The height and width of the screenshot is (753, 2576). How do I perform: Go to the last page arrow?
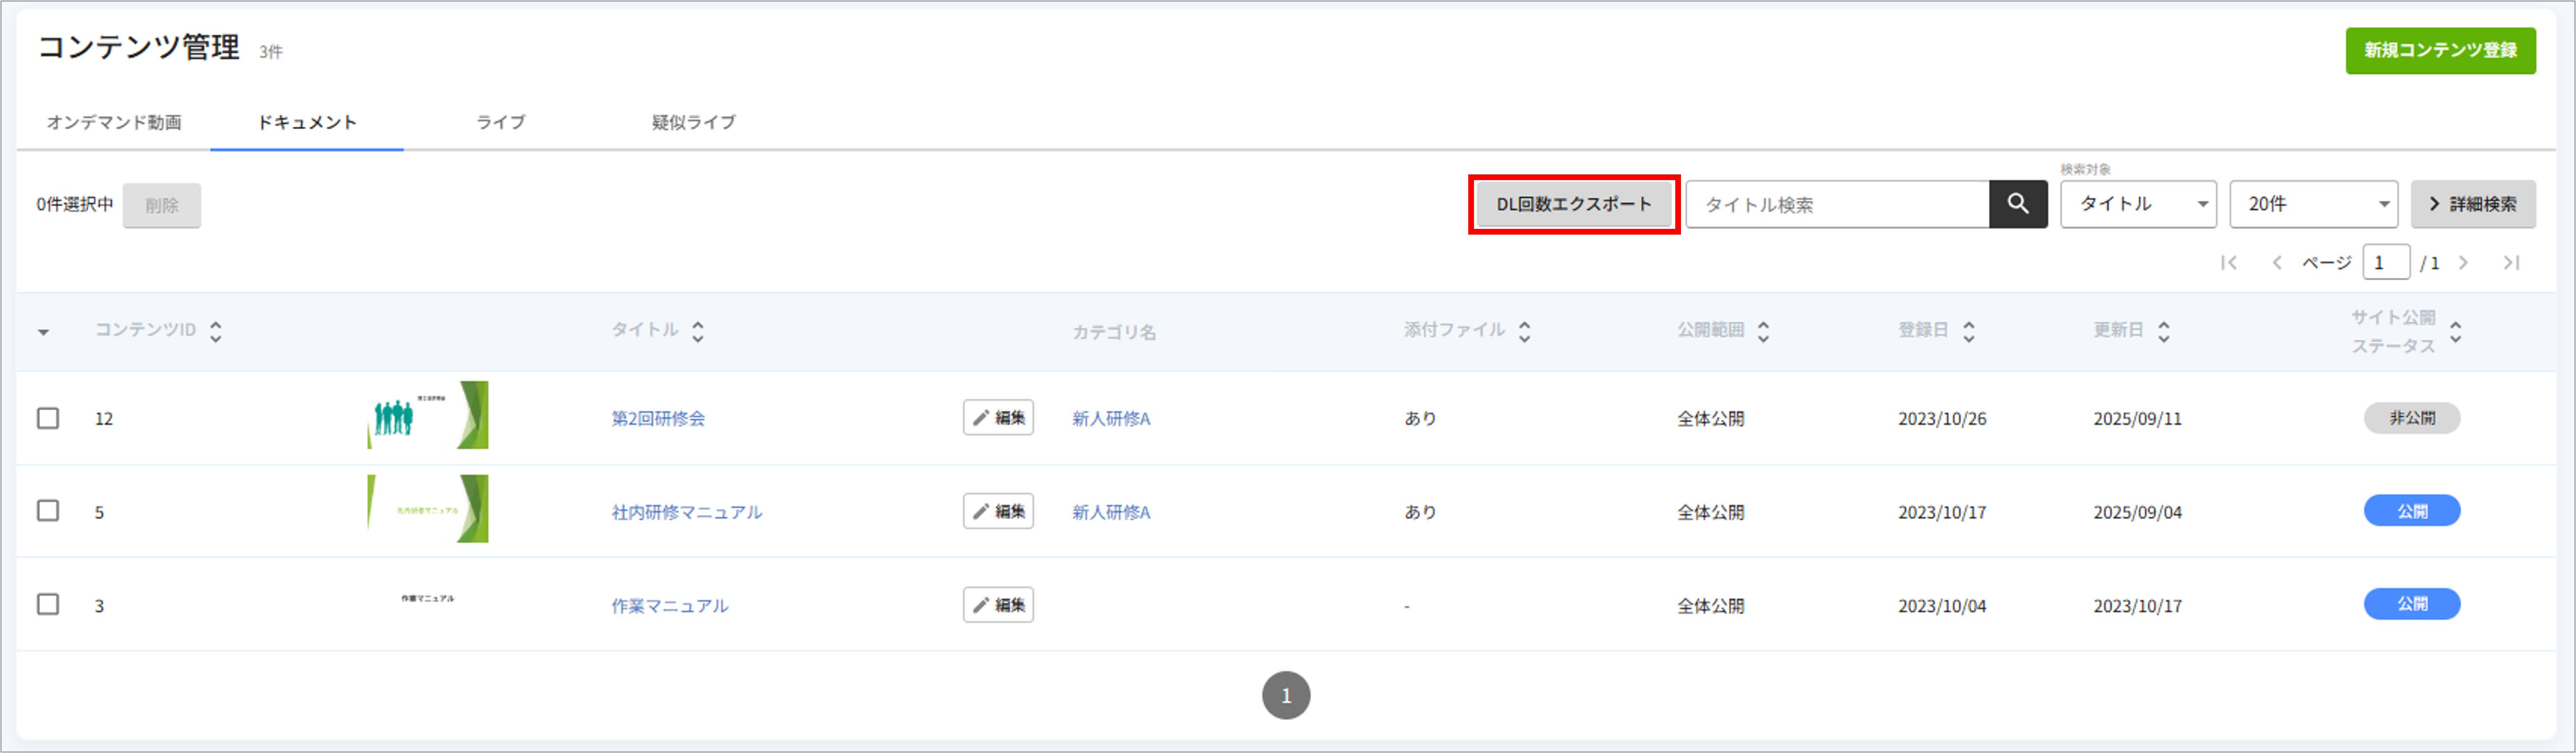pyautogui.click(x=2511, y=263)
